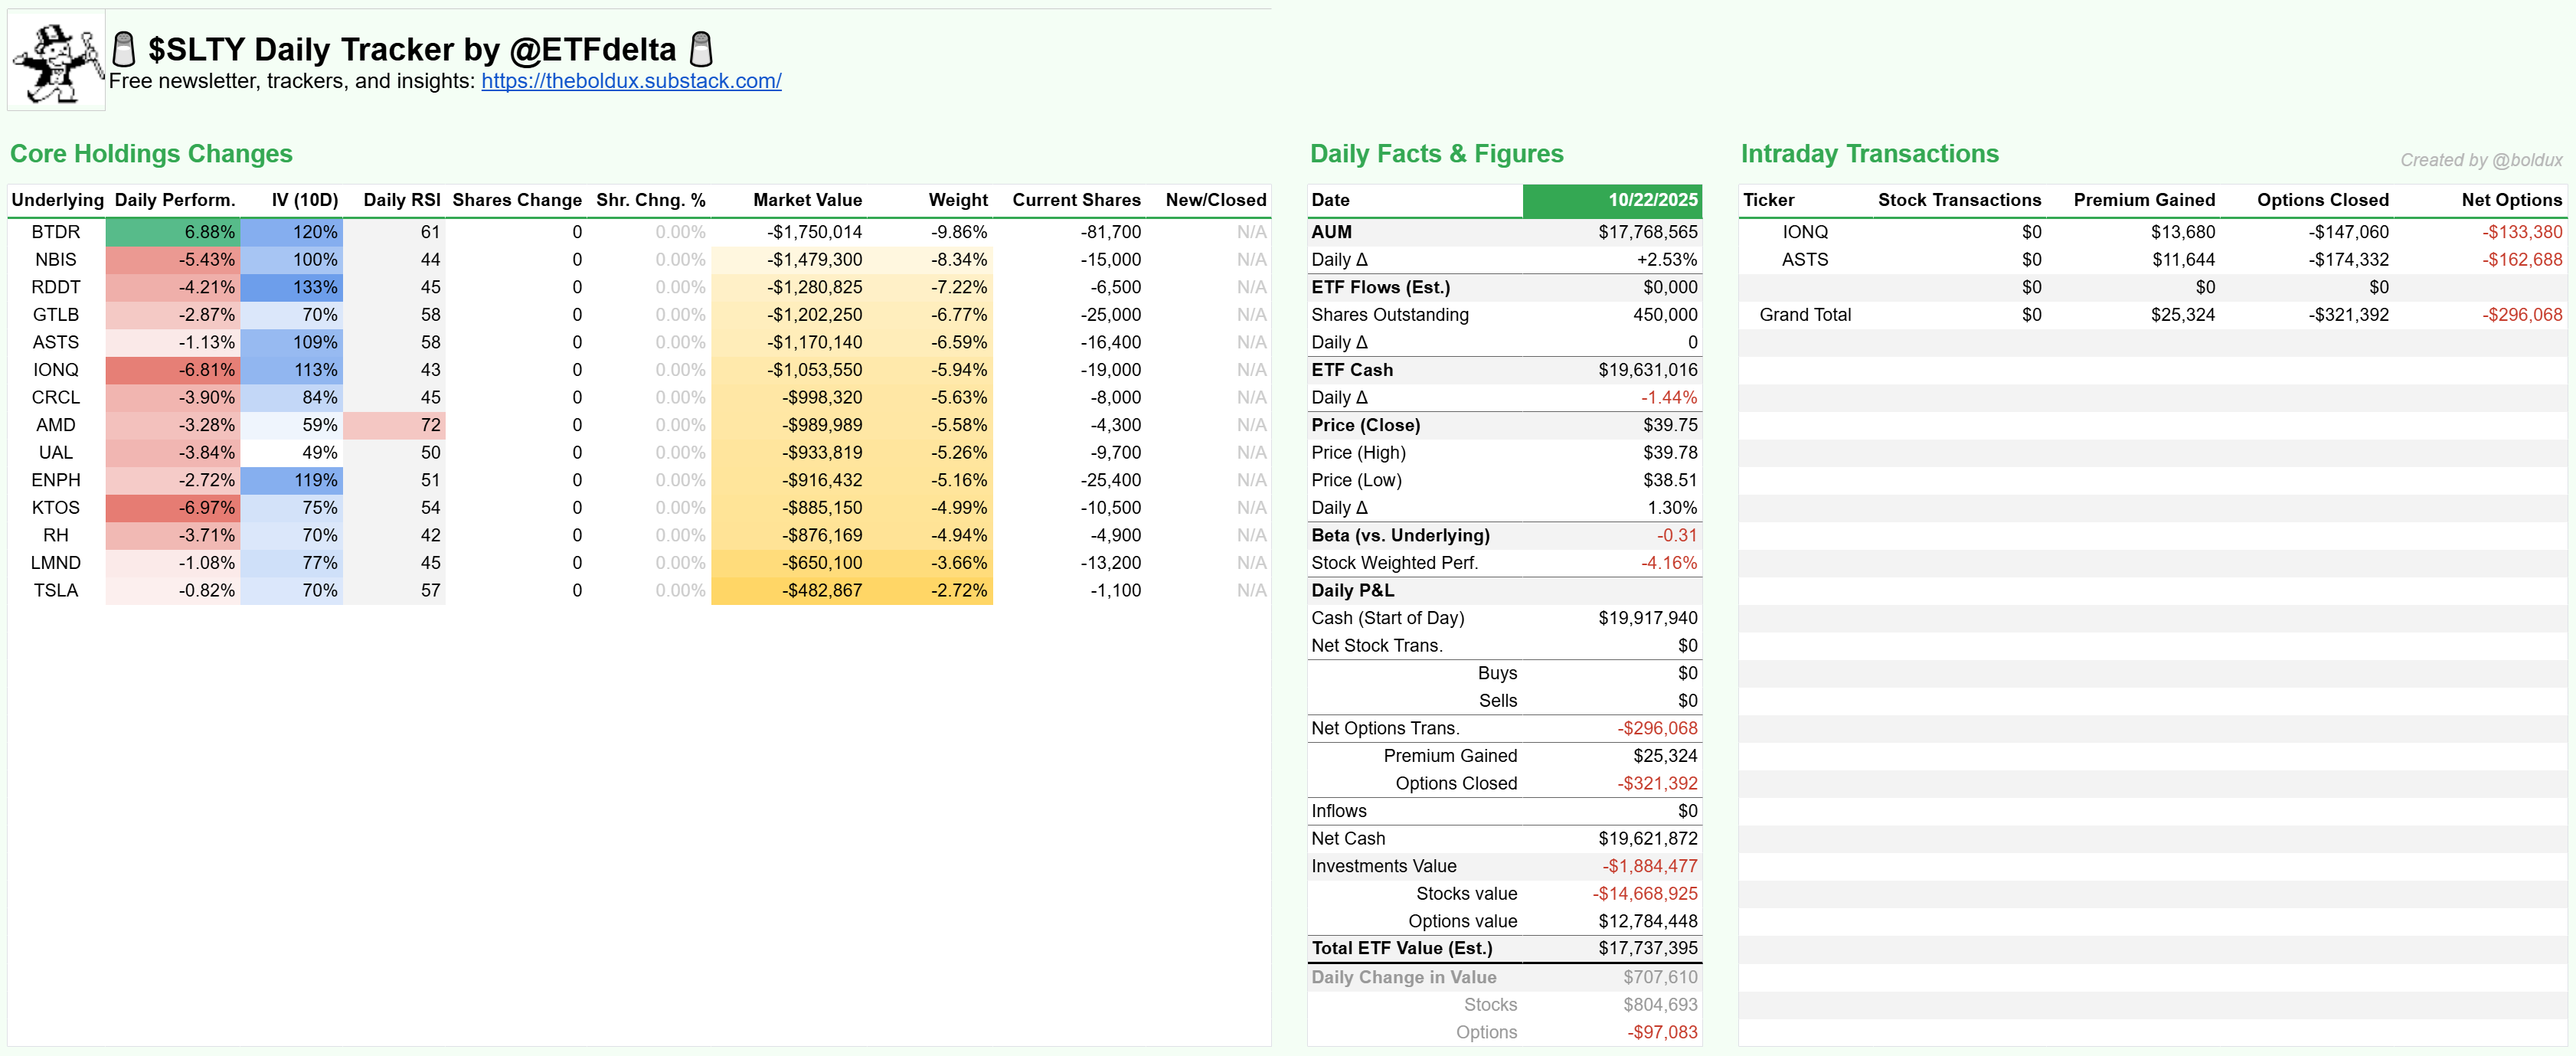
Task: Open the theboldux.substack.com link
Action: pos(631,81)
